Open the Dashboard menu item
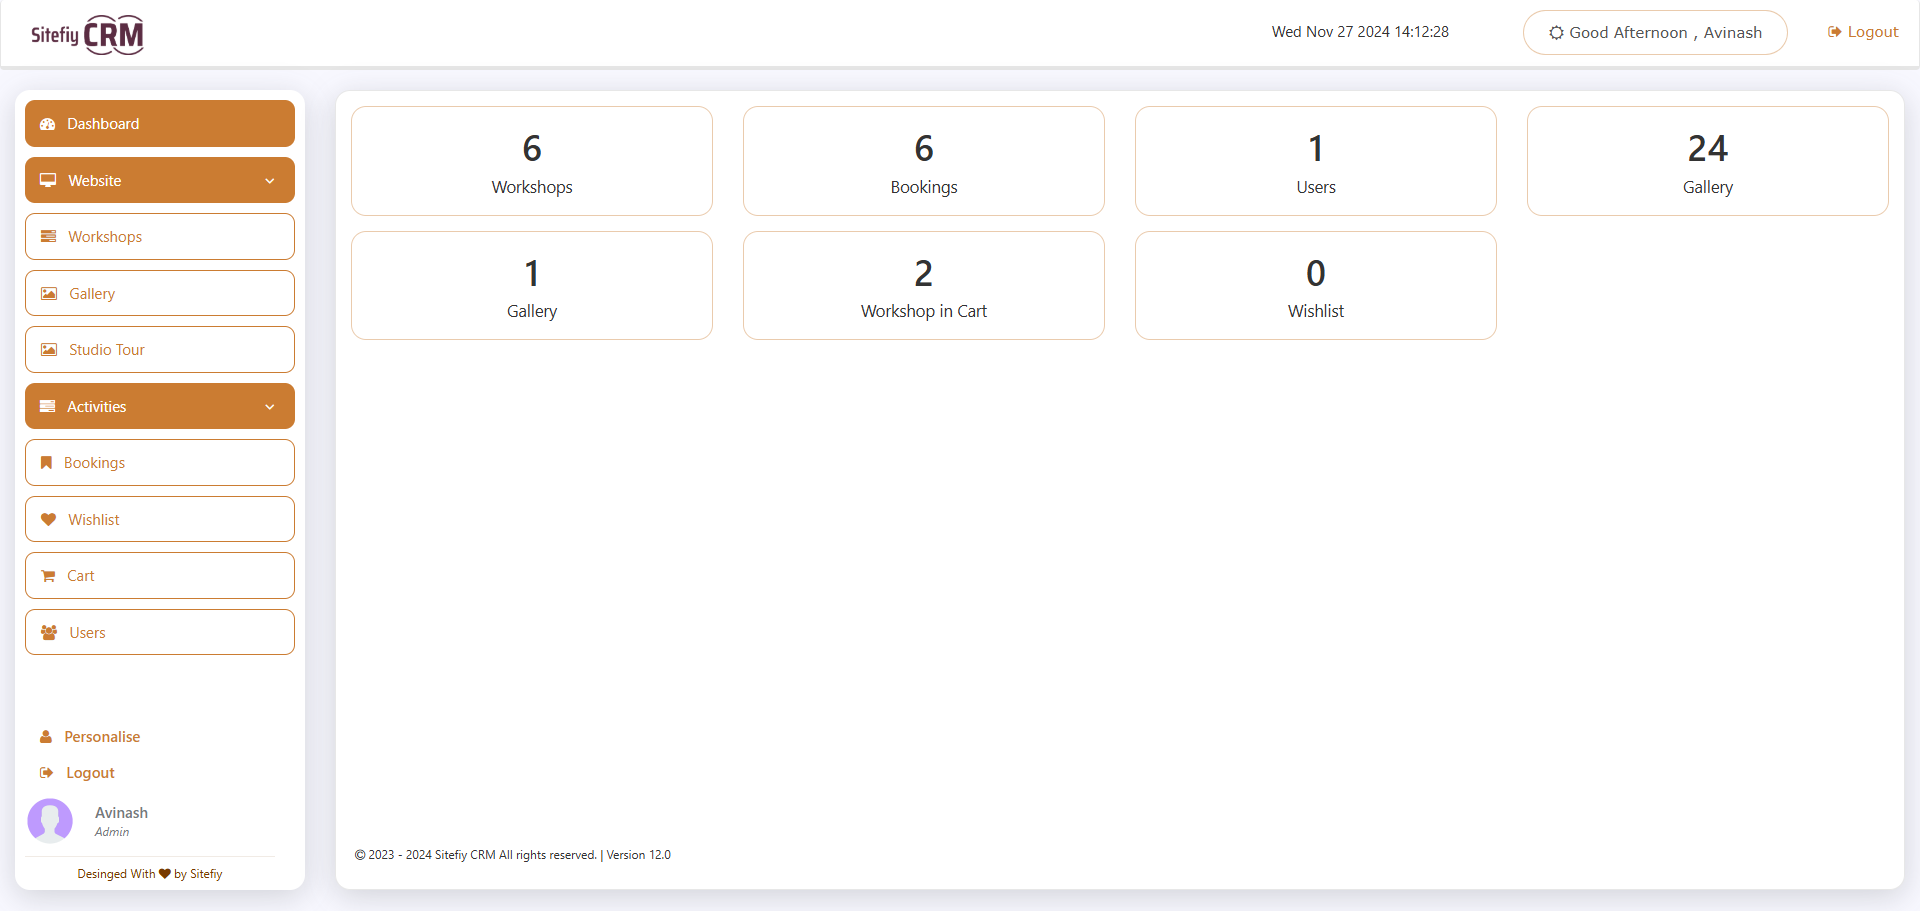 (160, 124)
